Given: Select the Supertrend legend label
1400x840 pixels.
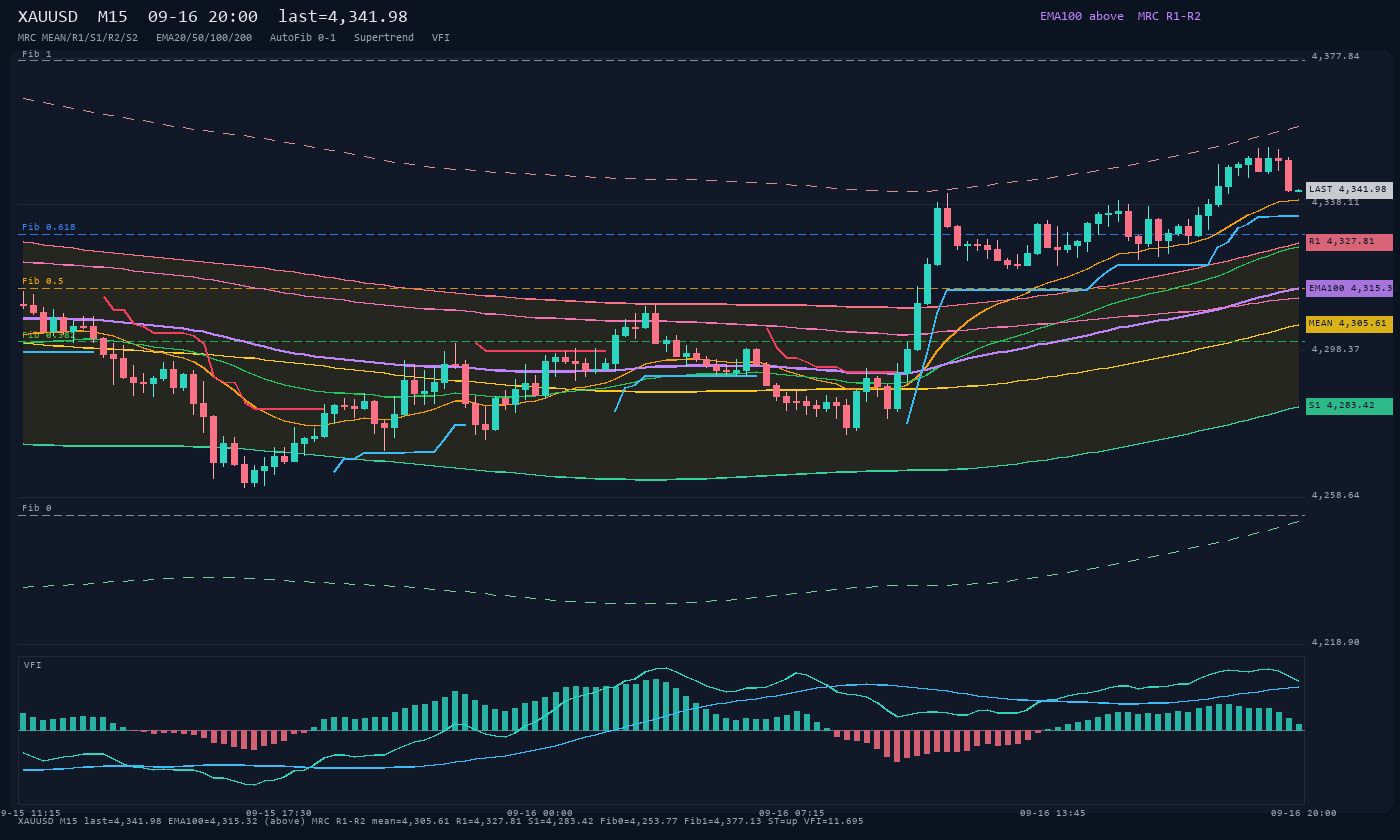Looking at the screenshot, I should tap(384, 38).
